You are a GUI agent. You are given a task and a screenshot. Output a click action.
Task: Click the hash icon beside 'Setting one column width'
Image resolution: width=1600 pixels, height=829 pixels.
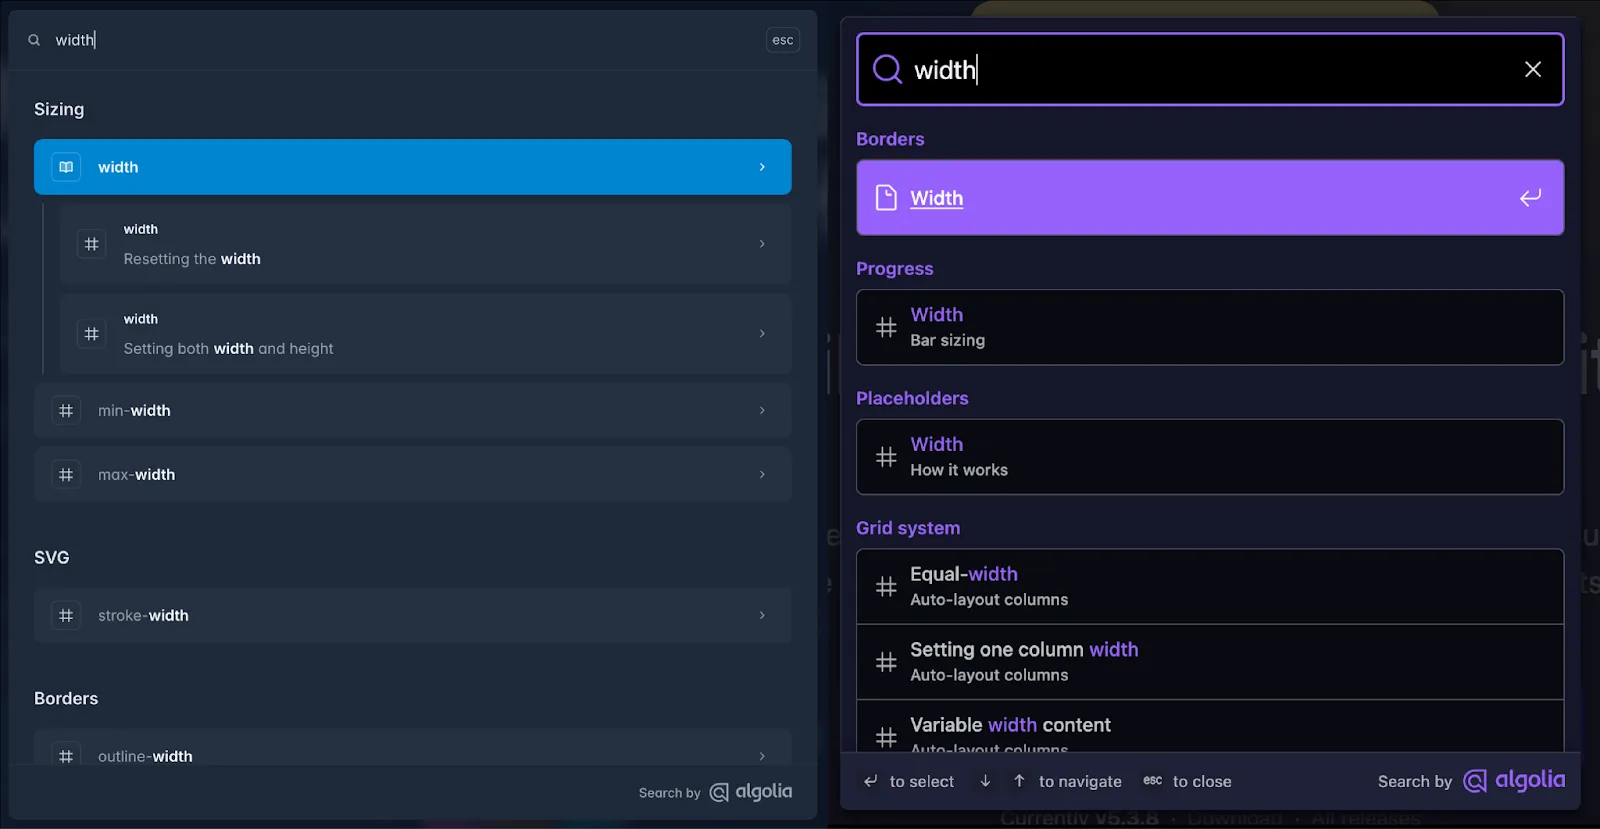886,662
